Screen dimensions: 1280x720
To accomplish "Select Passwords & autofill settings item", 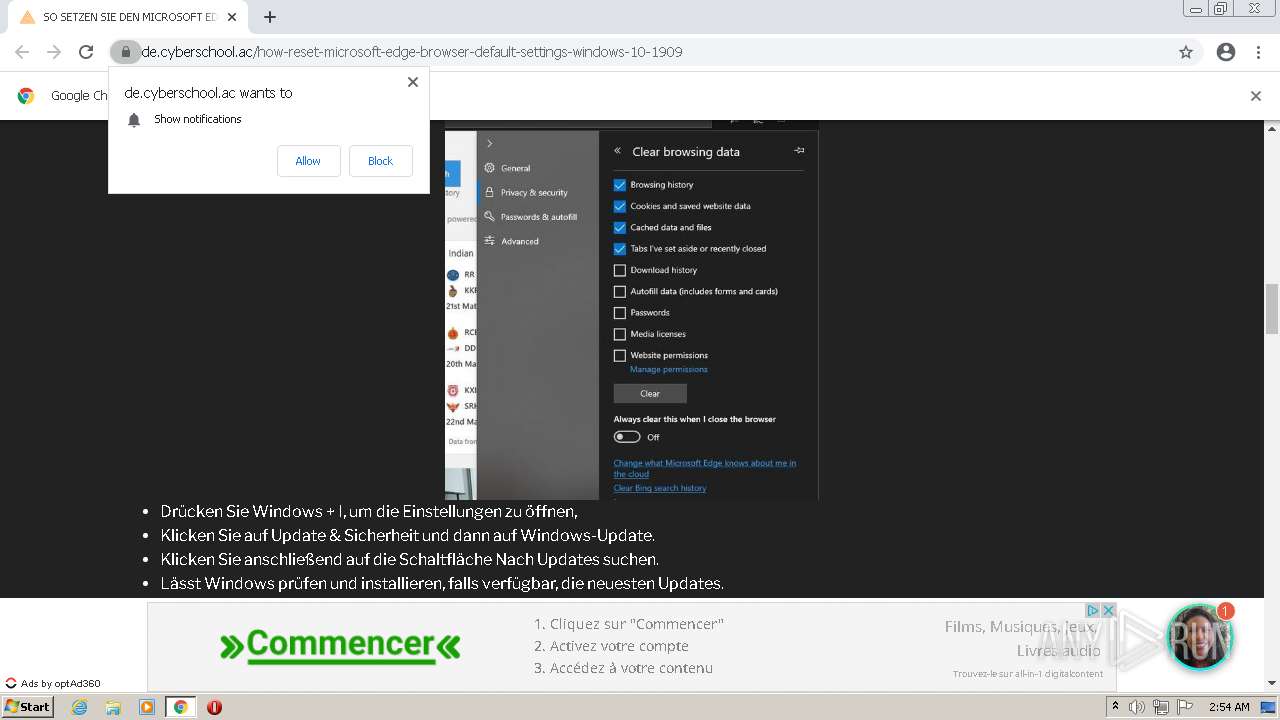I will pyautogui.click(x=531, y=217).
